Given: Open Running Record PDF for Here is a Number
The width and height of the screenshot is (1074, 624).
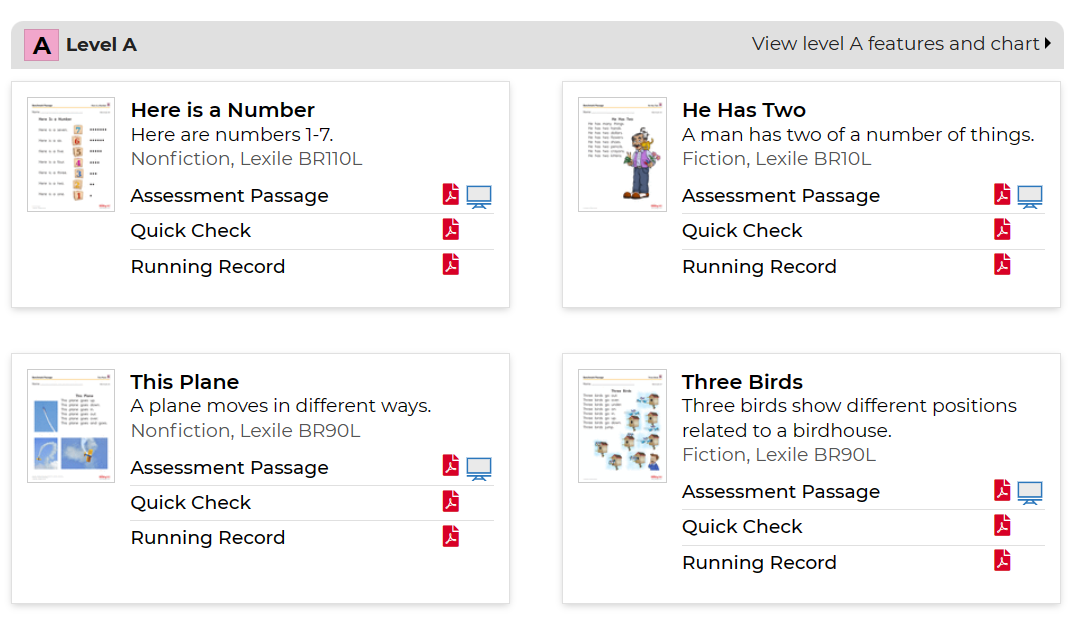Looking at the screenshot, I should [451, 265].
